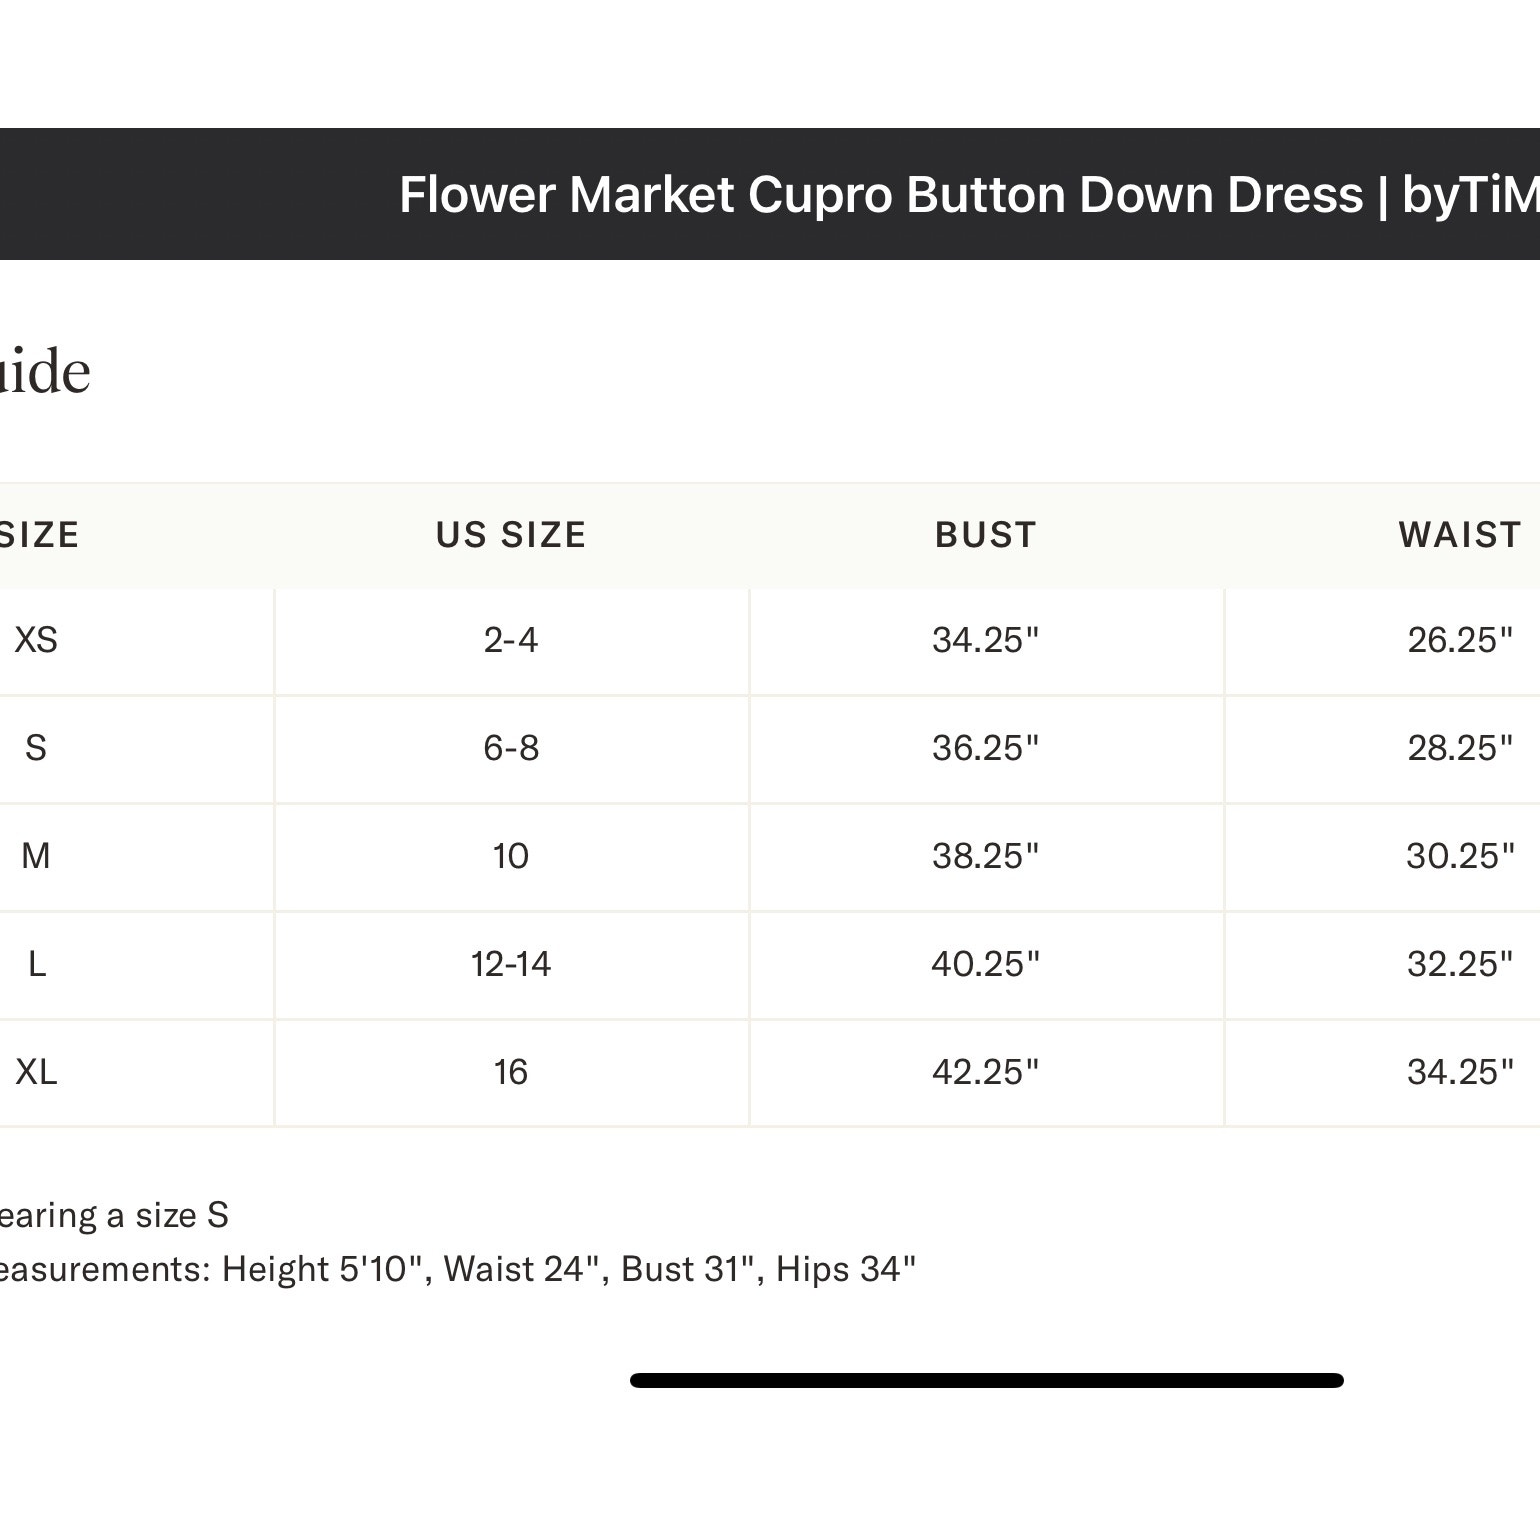
Task: Click the US size 16 cell
Action: (x=511, y=1072)
